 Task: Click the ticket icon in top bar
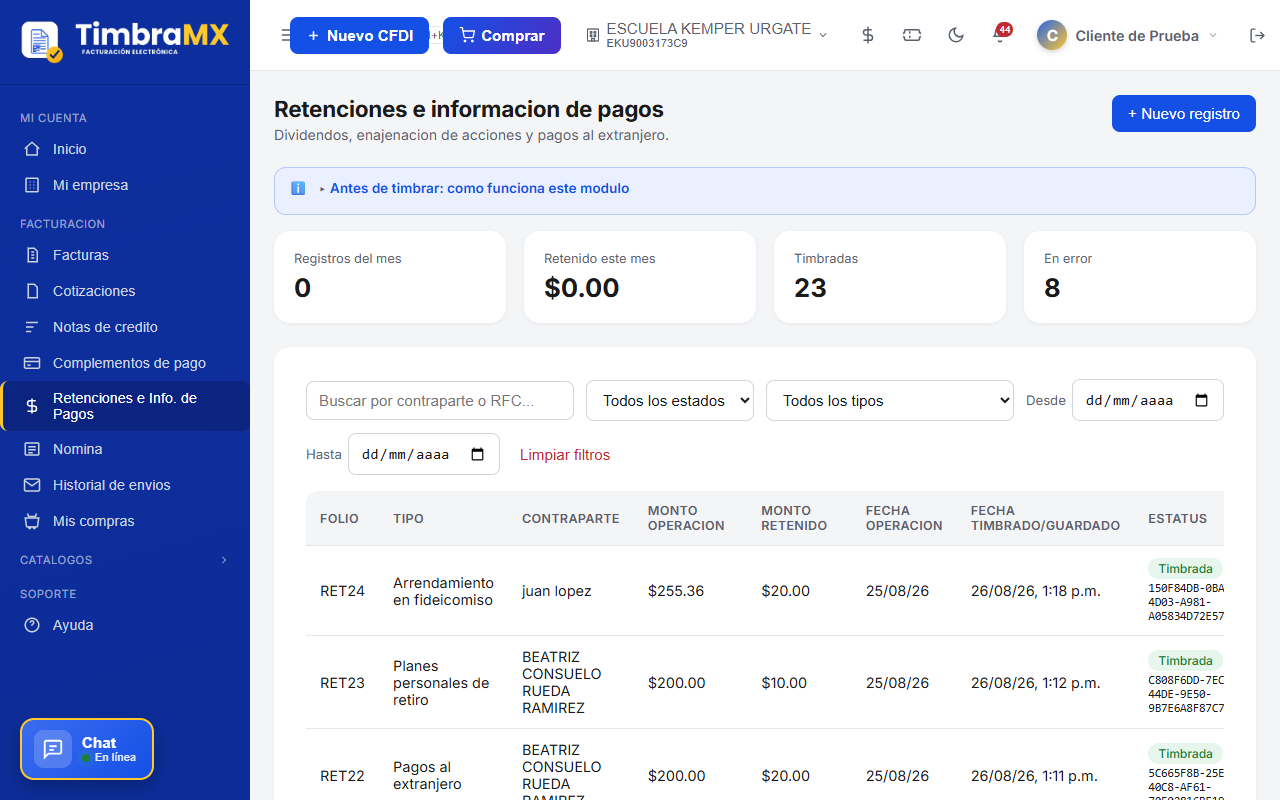coord(912,35)
